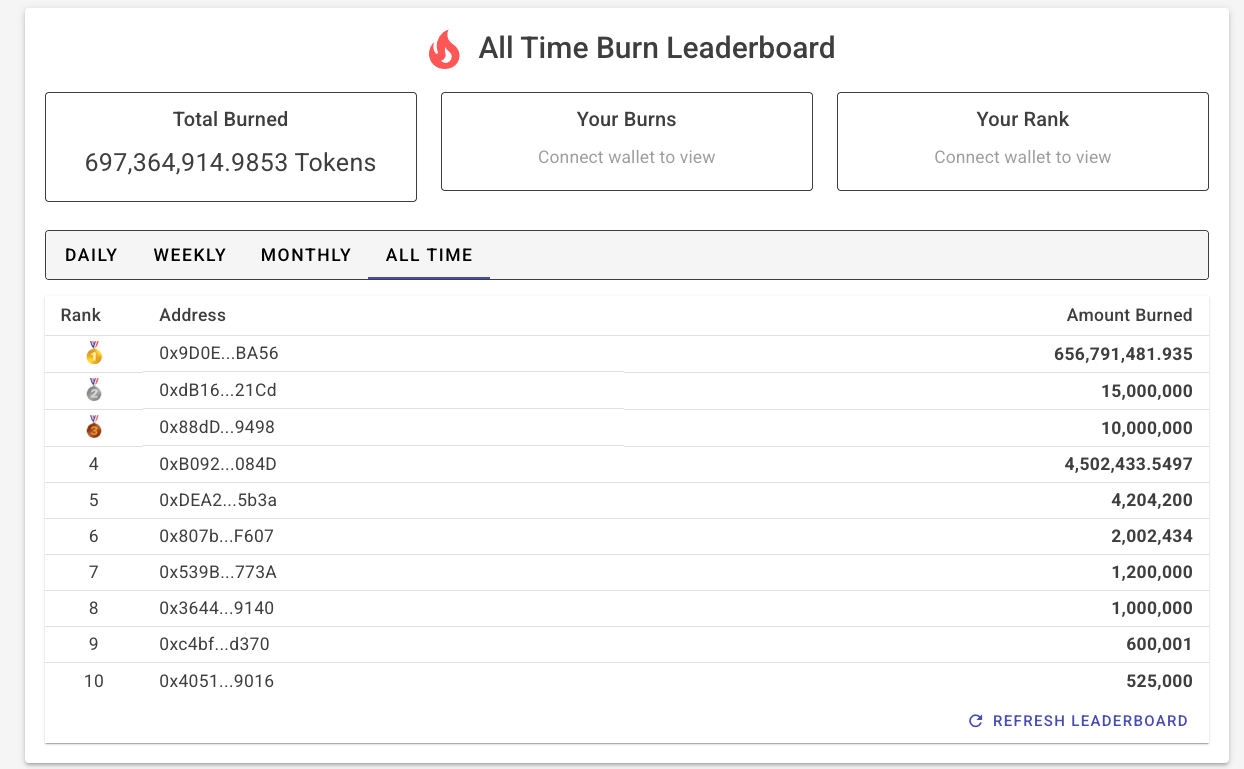Click address 0x9D0E...BA56

218,354
